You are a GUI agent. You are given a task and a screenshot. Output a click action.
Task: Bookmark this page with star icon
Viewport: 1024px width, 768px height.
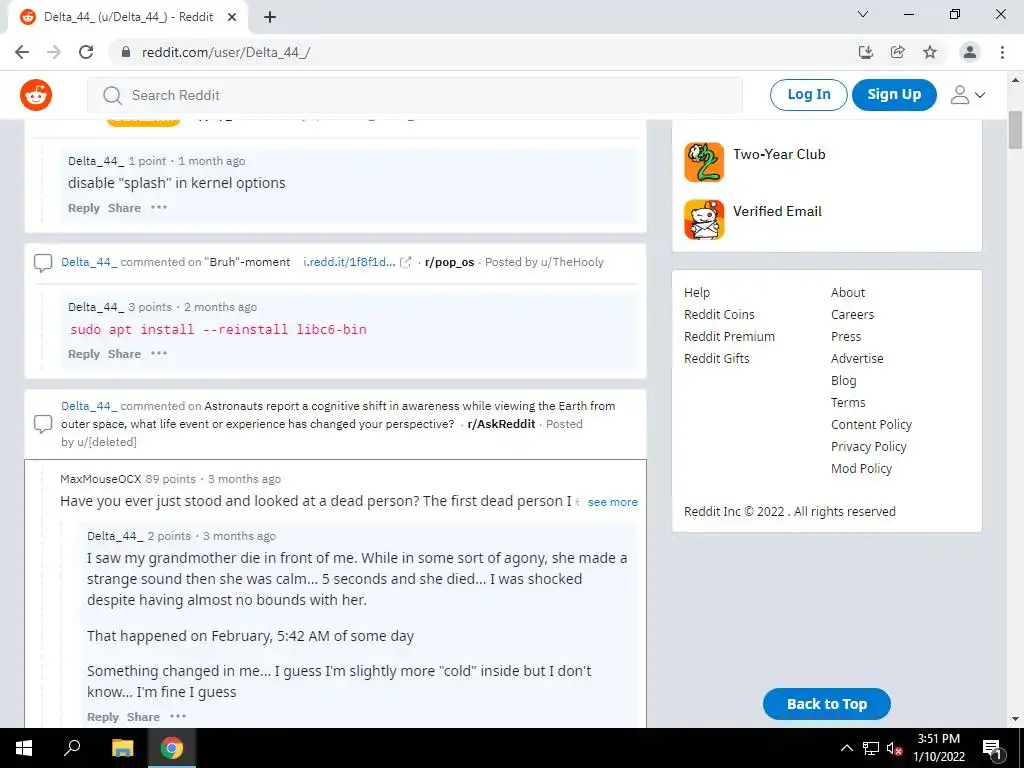click(930, 52)
